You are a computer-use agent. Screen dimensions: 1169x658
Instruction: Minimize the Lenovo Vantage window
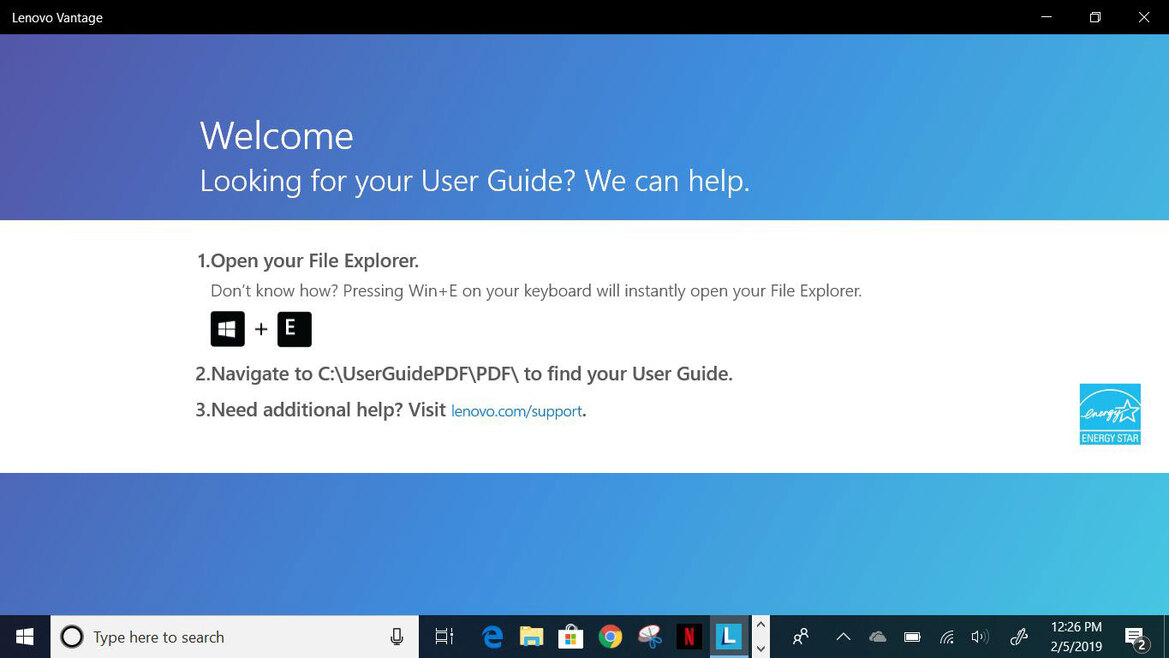[1046, 16]
